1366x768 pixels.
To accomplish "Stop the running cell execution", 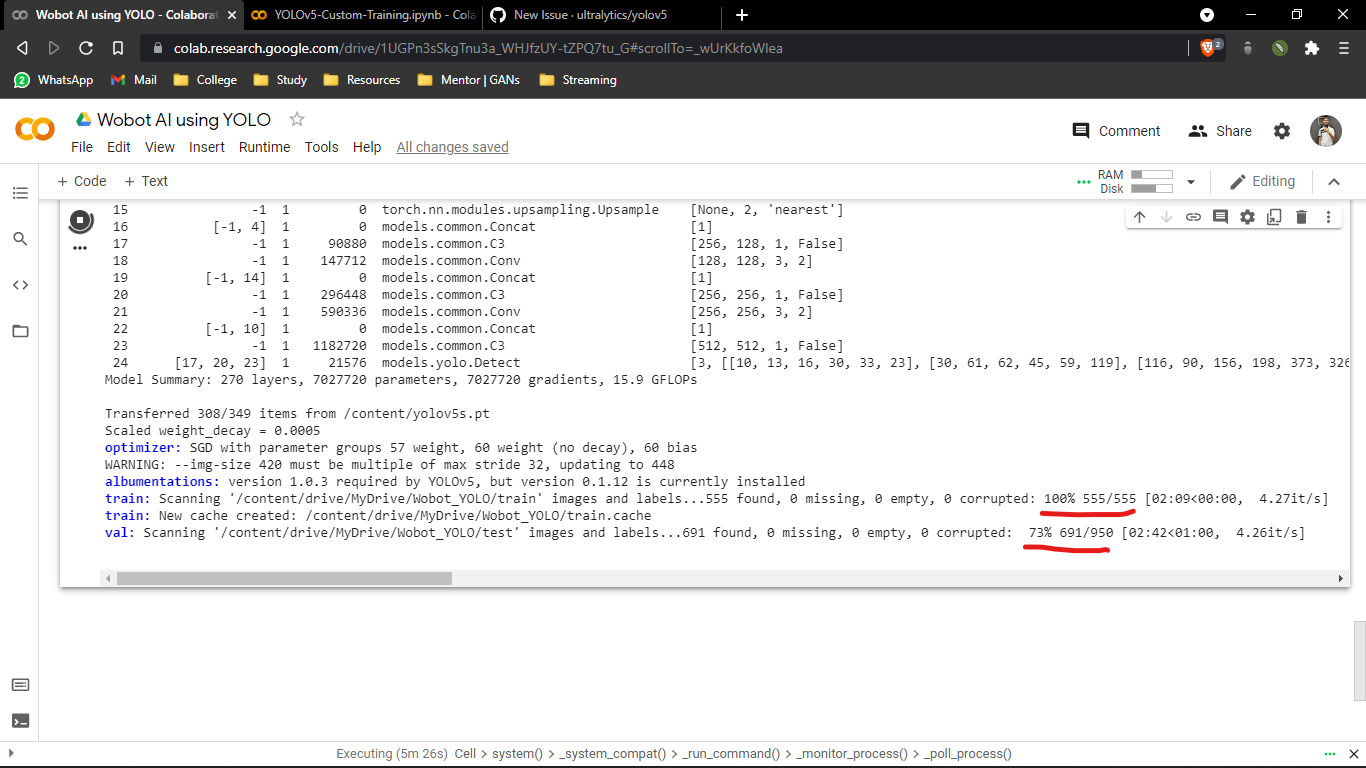I will pyautogui.click(x=80, y=218).
